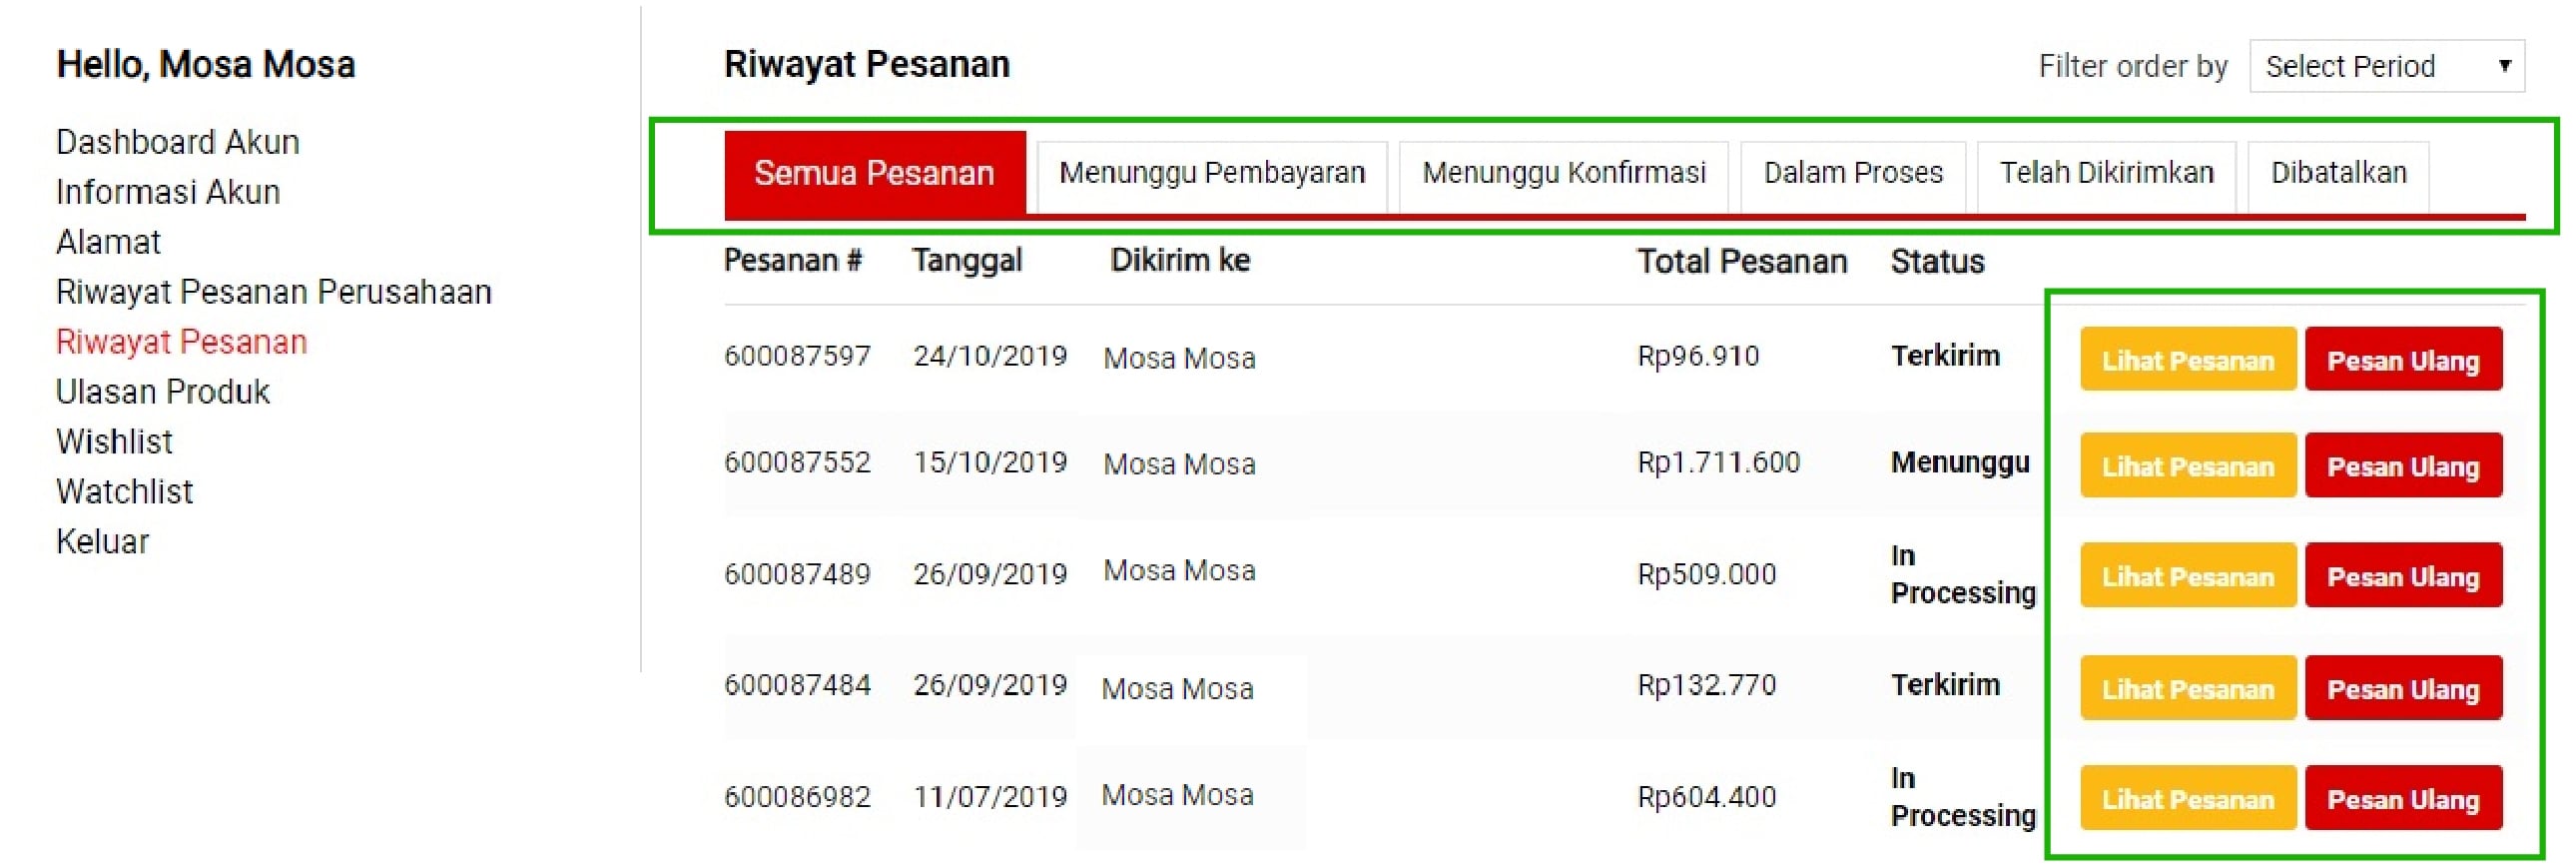Click Lihat Pesanan for order 600087597

click(2187, 360)
